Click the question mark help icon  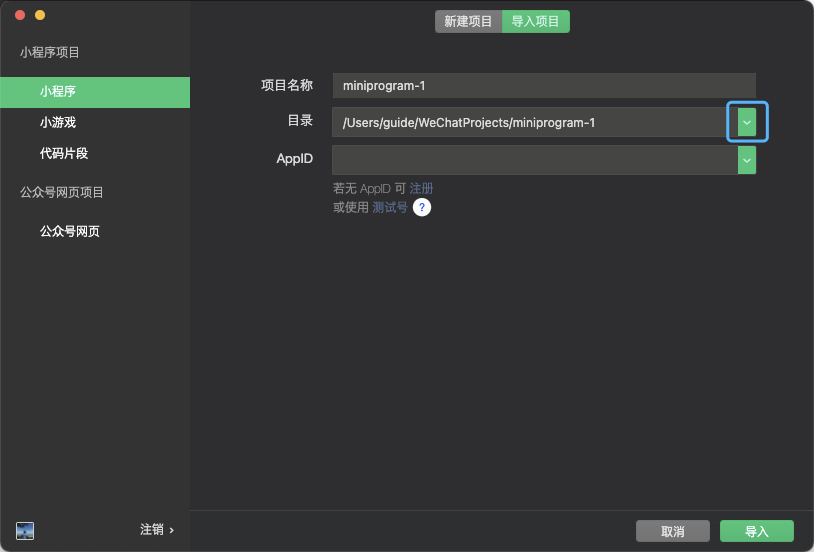coord(422,207)
